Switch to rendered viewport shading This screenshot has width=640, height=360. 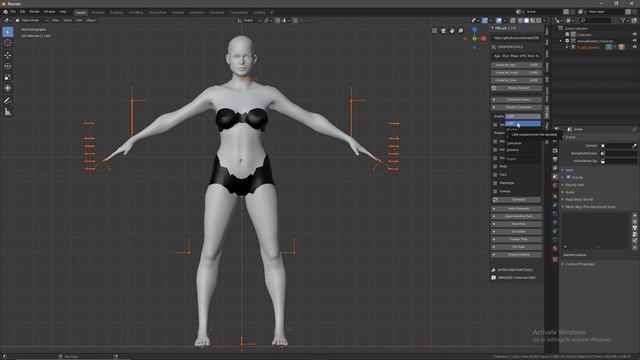click(x=538, y=20)
